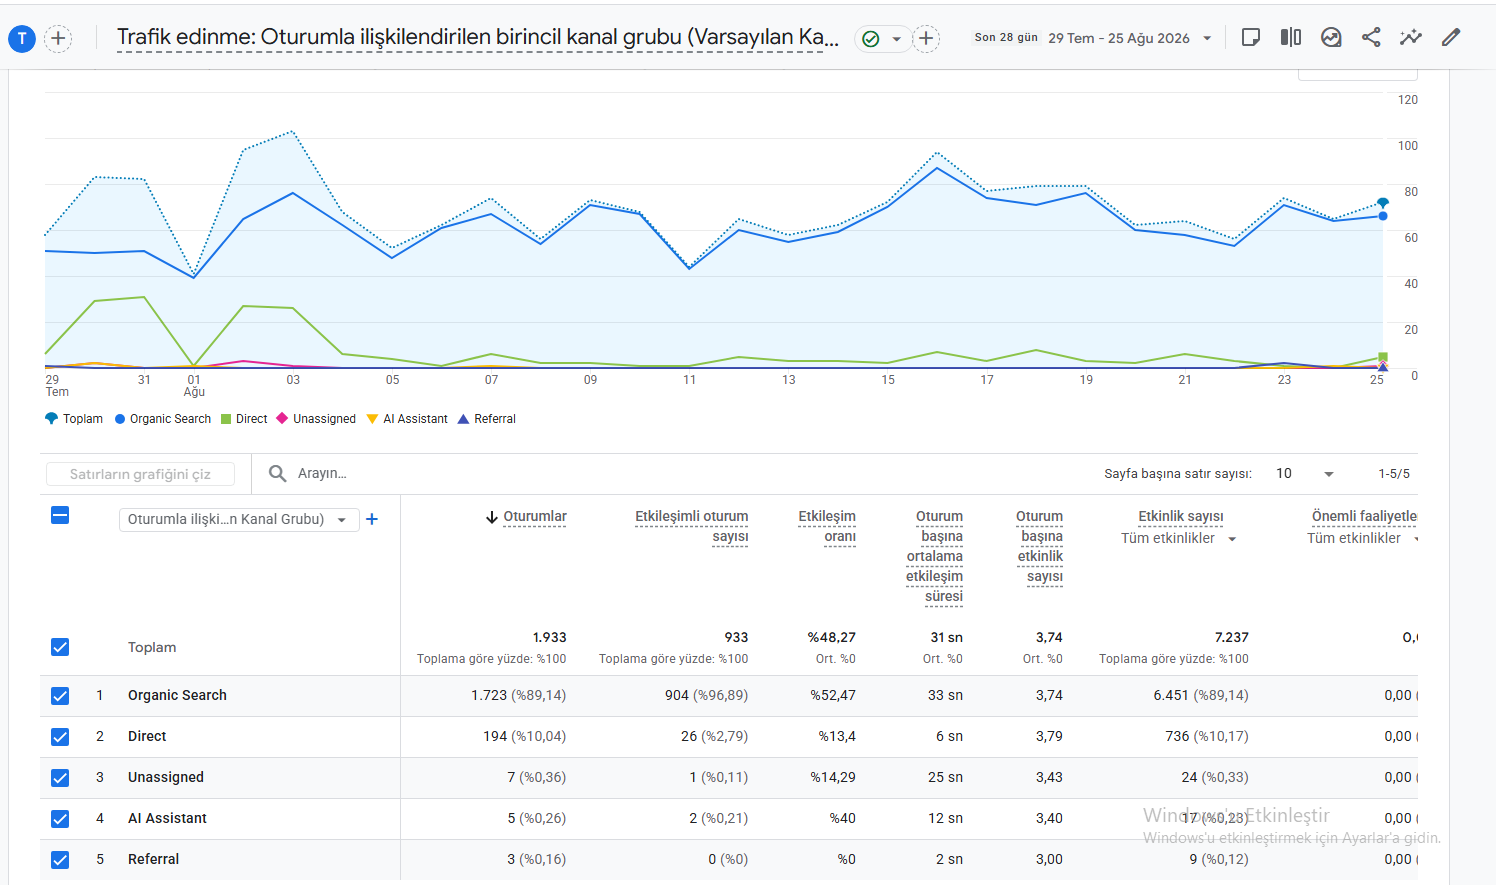Open the compare columns icon

click(x=1291, y=37)
